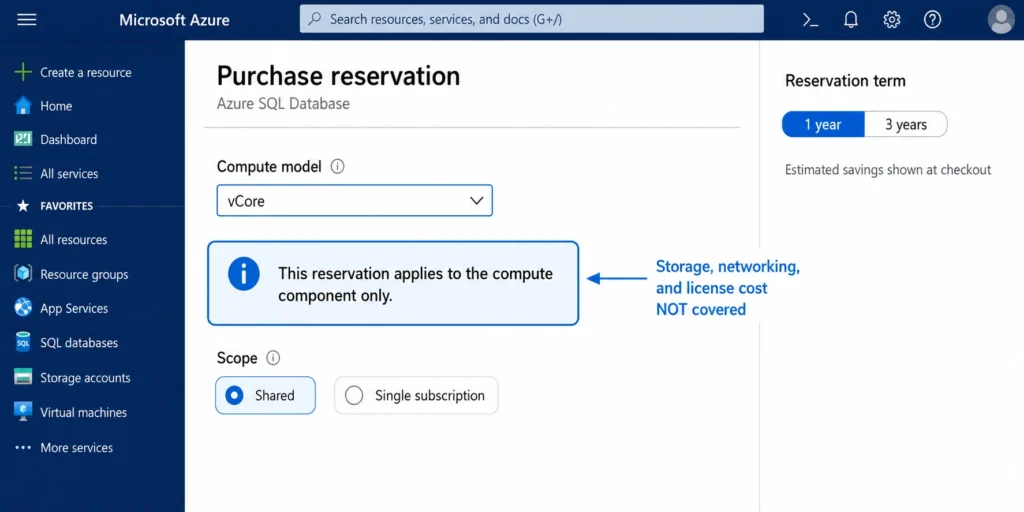Click the Resource groups cube icon
The height and width of the screenshot is (512, 1024).
23,274
